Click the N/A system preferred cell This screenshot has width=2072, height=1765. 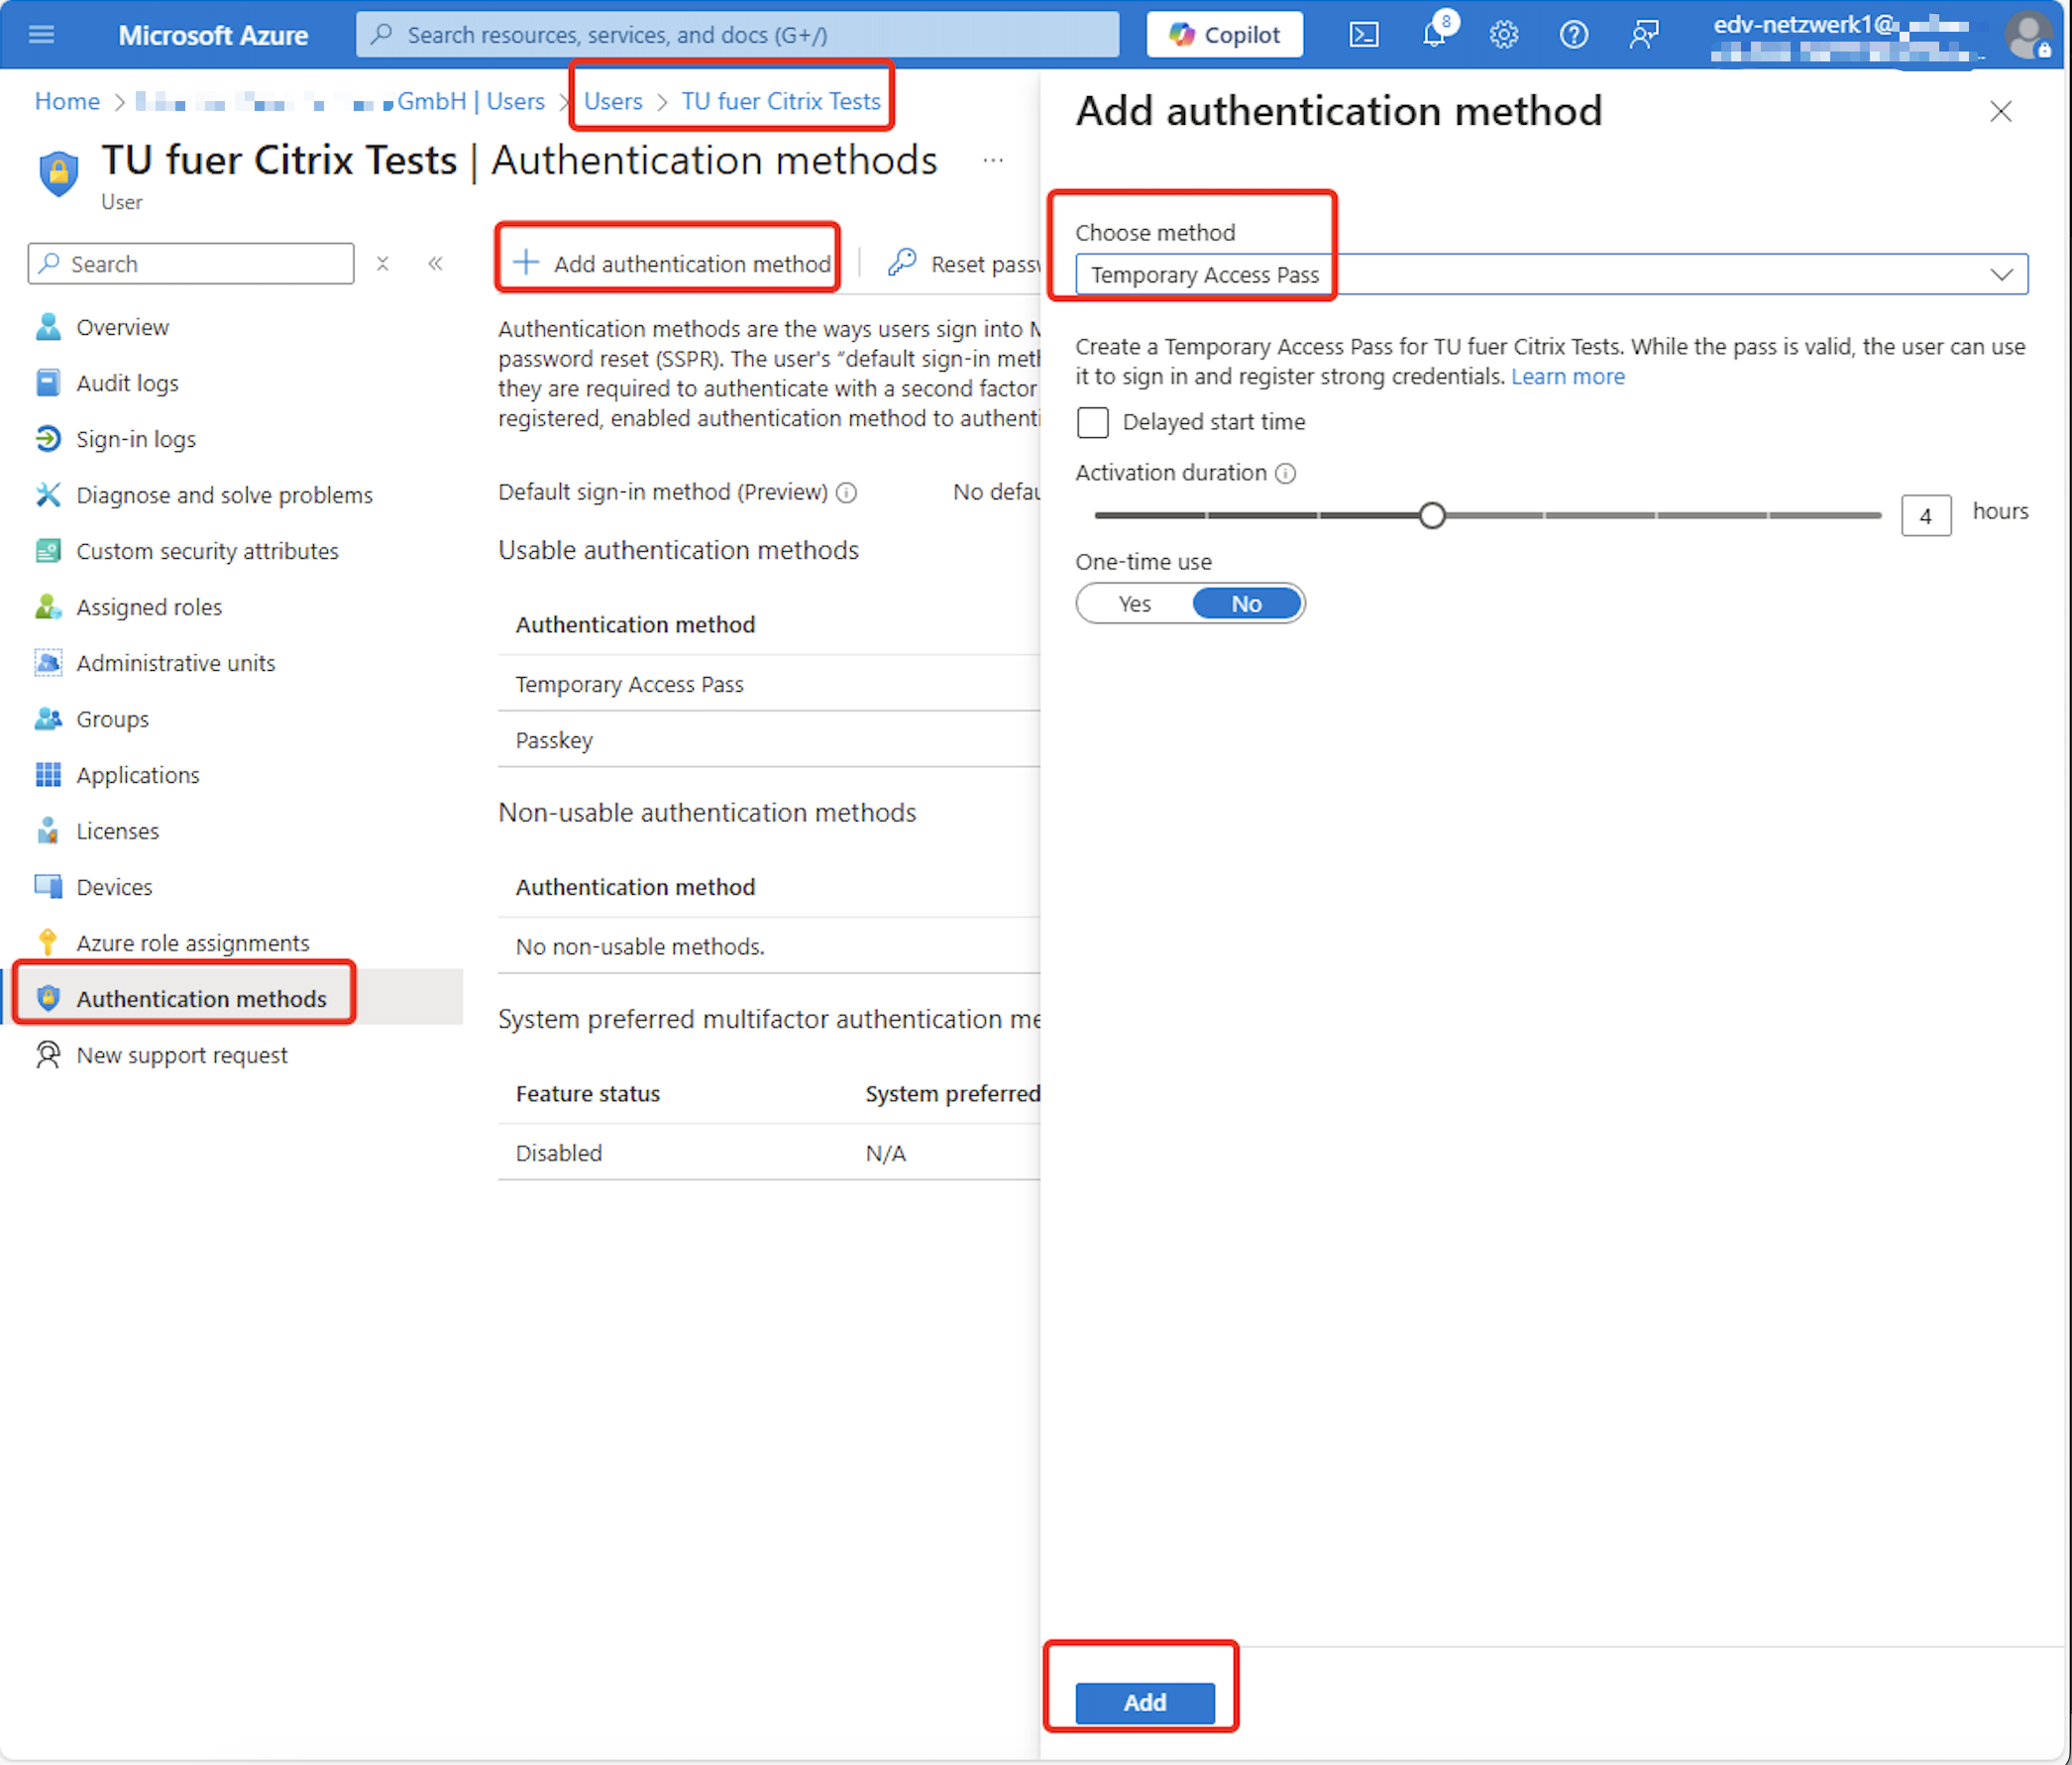885,1153
